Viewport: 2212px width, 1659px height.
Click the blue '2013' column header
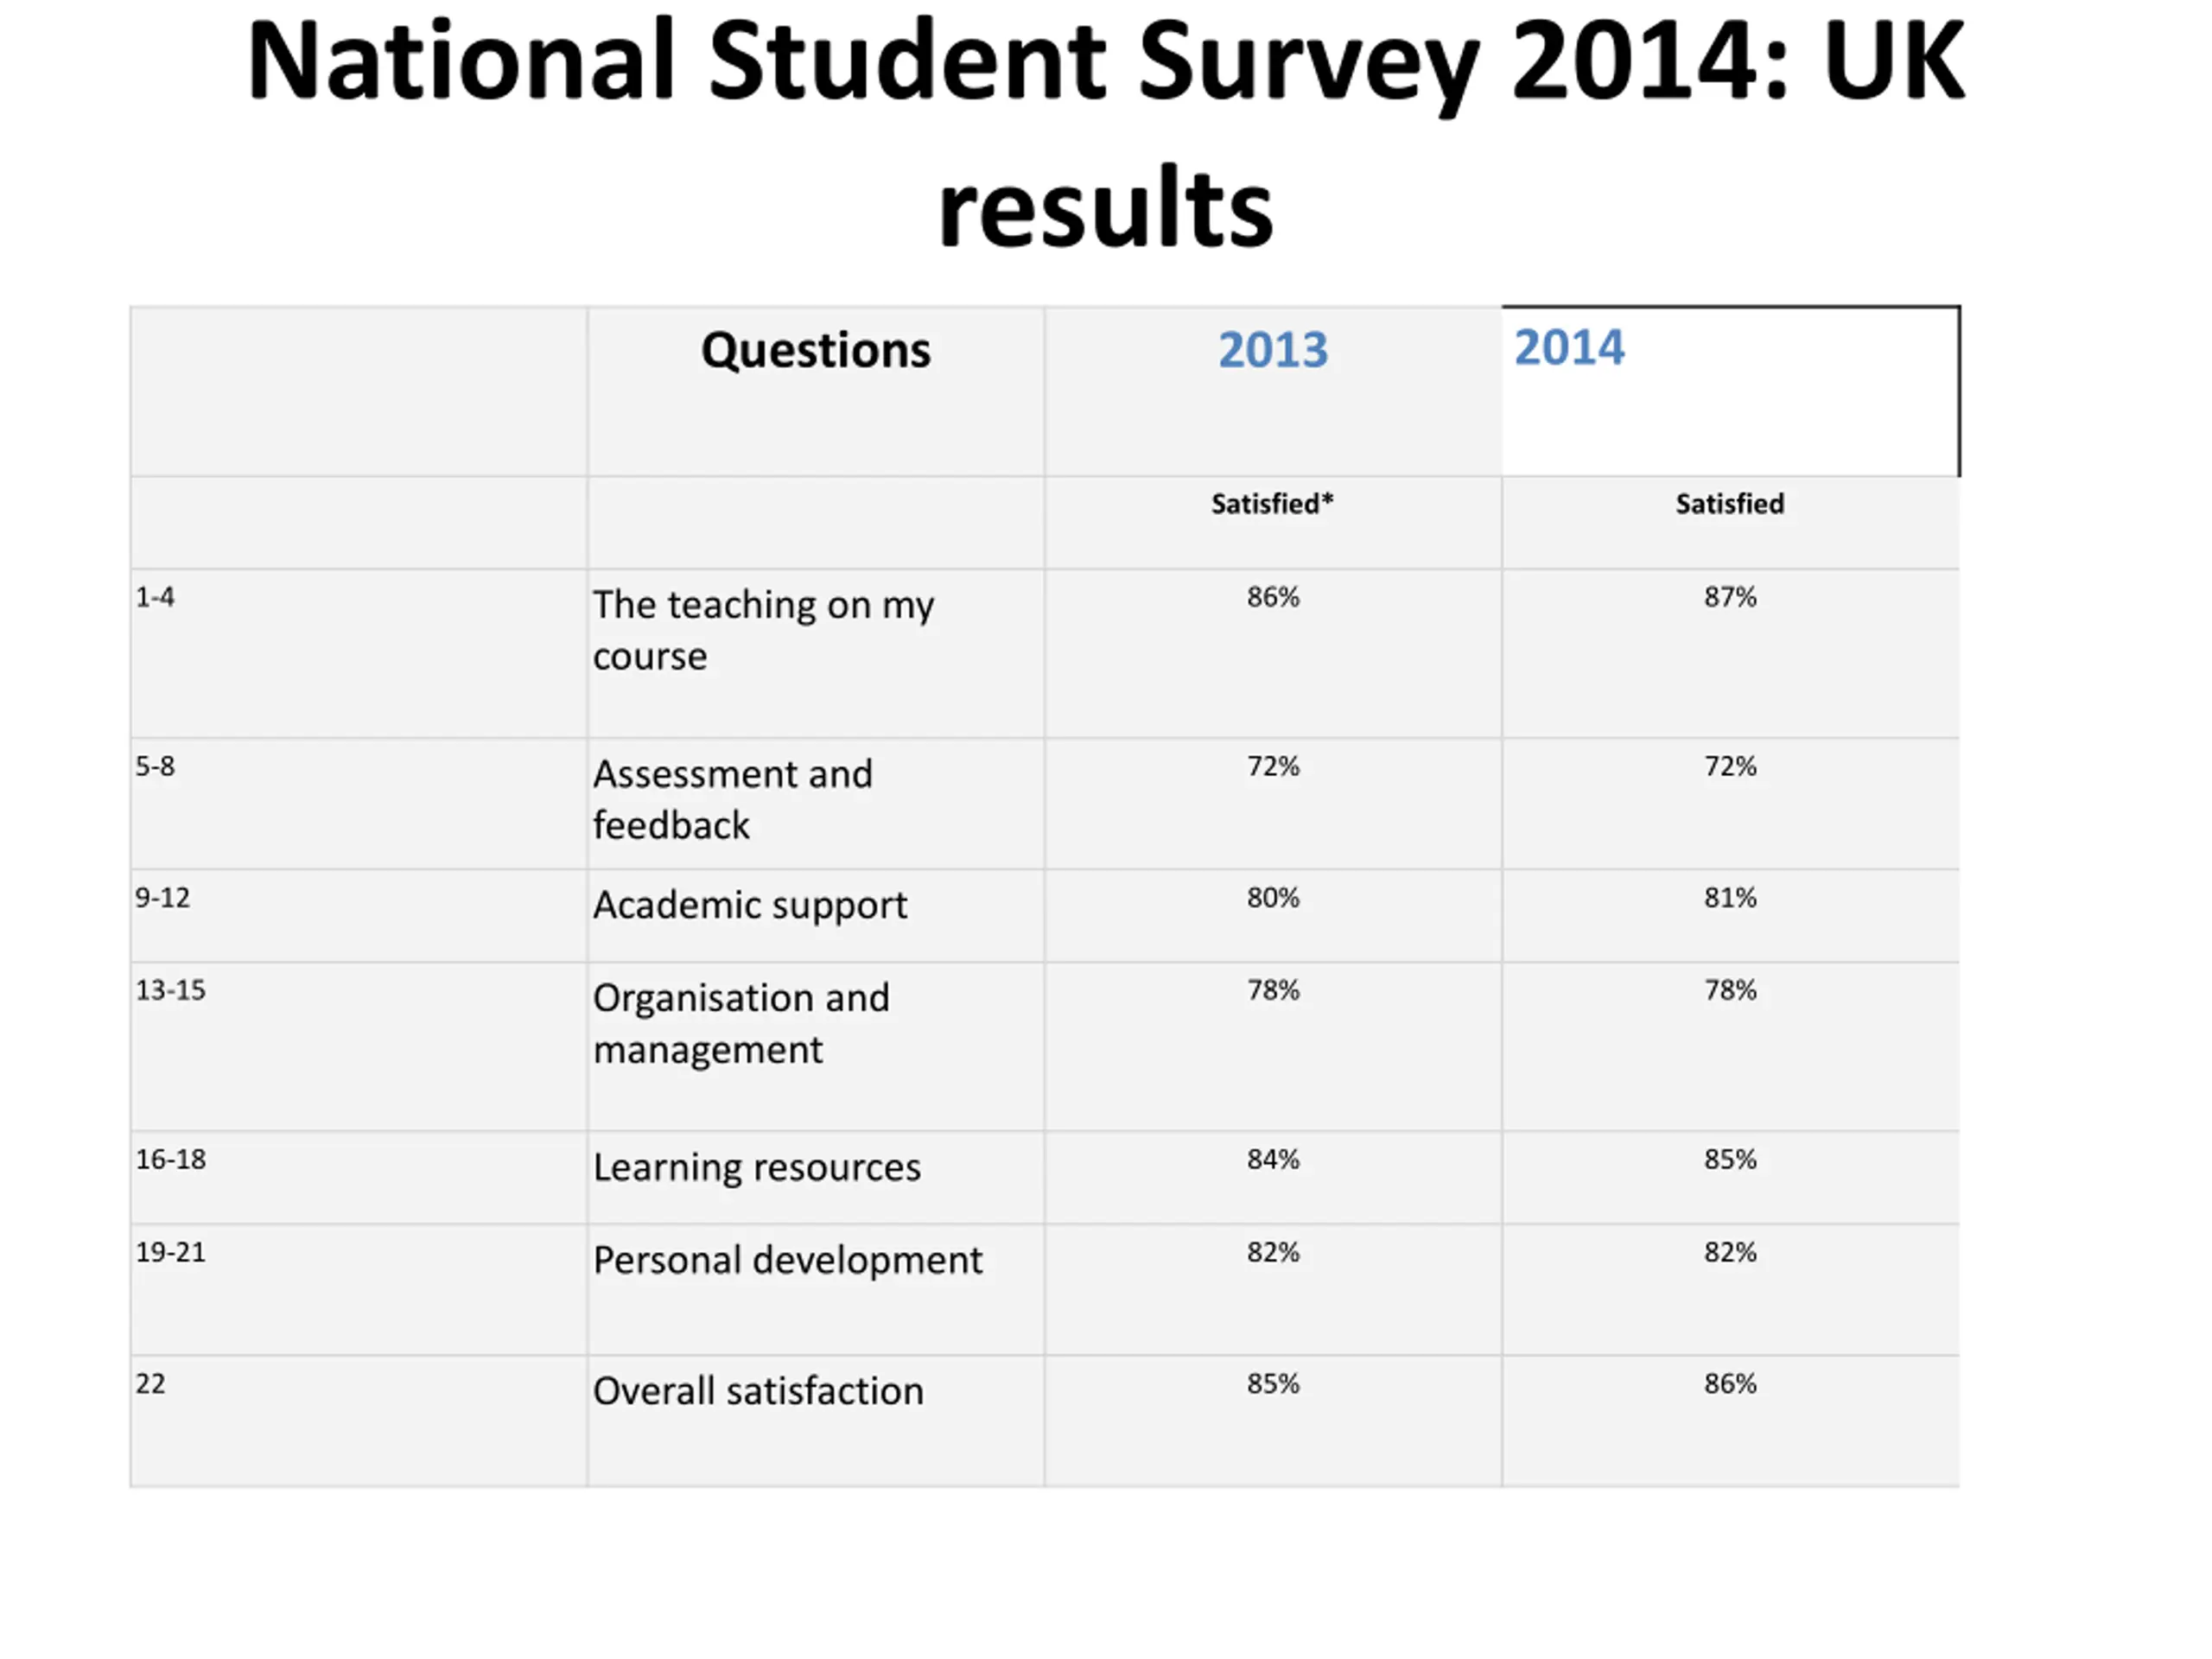[1273, 350]
